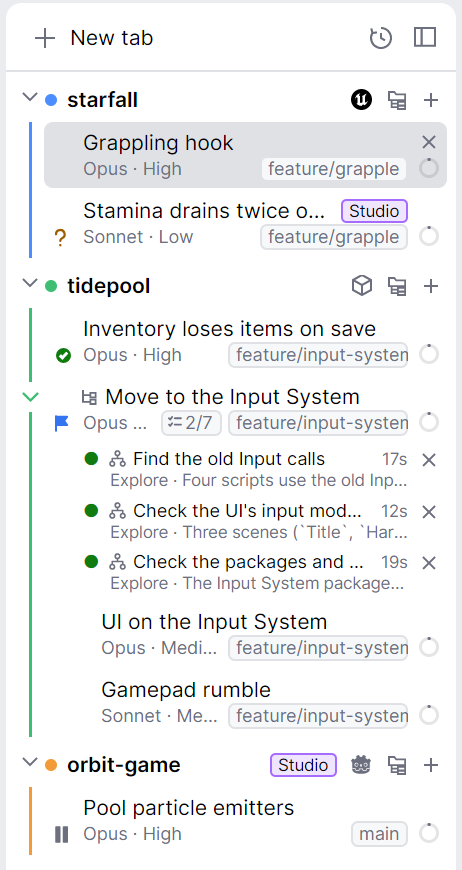Open the tidepool folder tree icon
The image size is (462, 870).
[x=397, y=286]
